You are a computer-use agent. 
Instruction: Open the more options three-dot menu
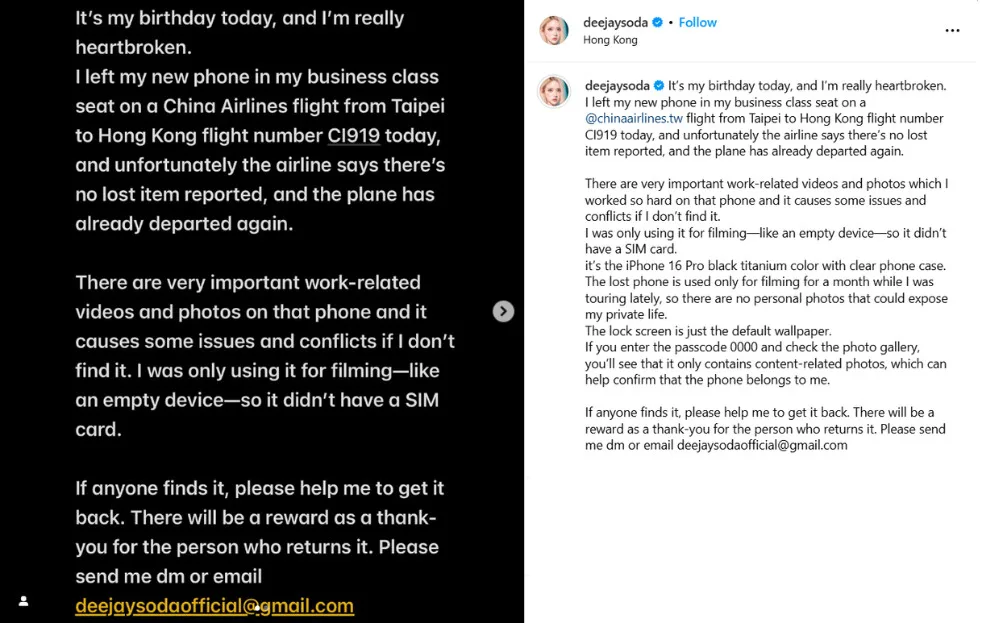click(x=952, y=31)
